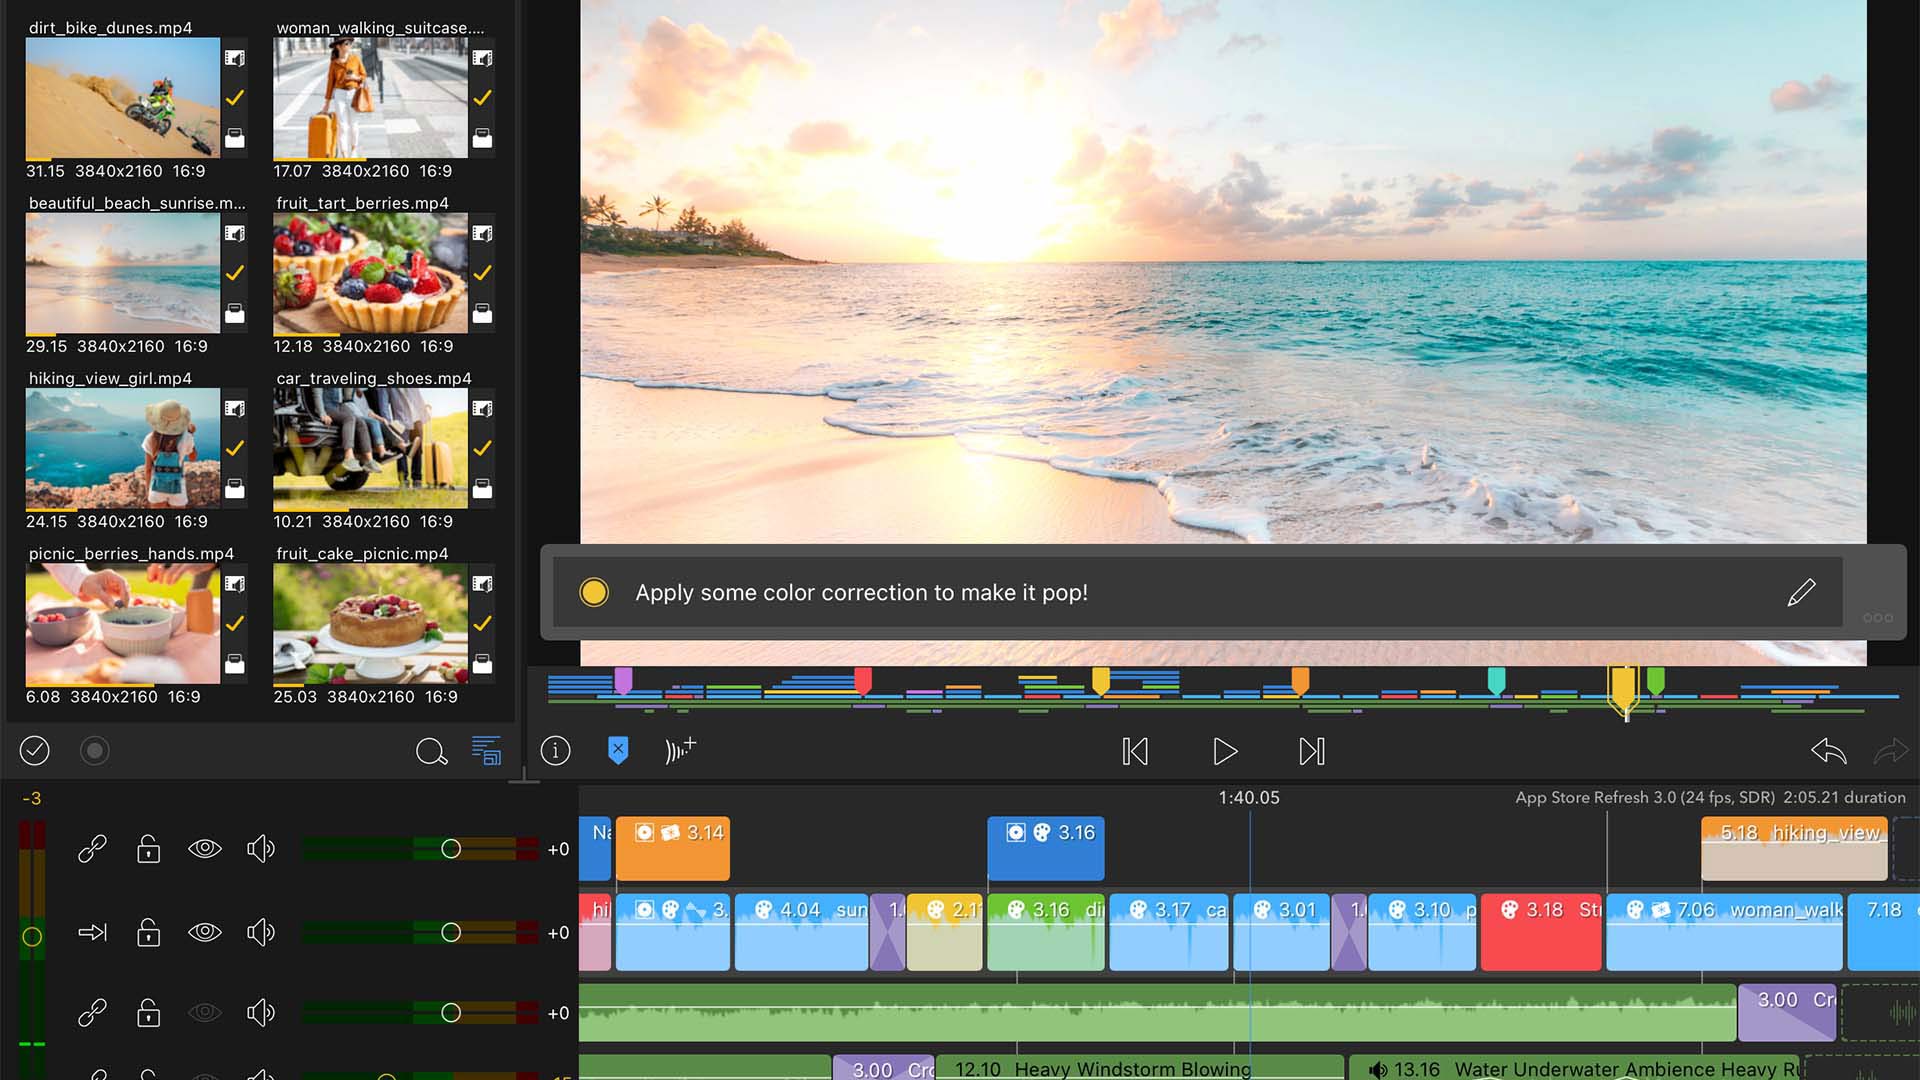Image resolution: width=1920 pixels, height=1080 pixels.
Task: Skip to previous edit point
Action: (1135, 751)
